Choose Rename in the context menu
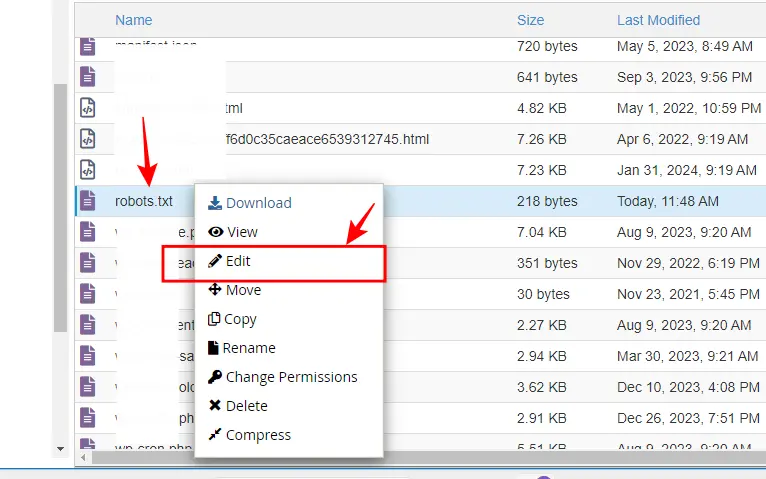Viewport: 766px width, 479px height. pos(241,348)
